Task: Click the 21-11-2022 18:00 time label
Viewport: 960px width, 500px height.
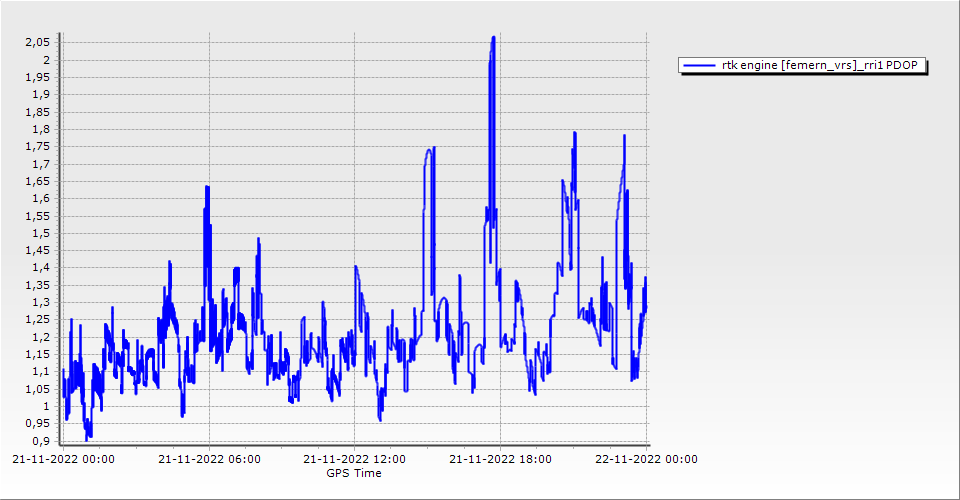Action: 501,460
